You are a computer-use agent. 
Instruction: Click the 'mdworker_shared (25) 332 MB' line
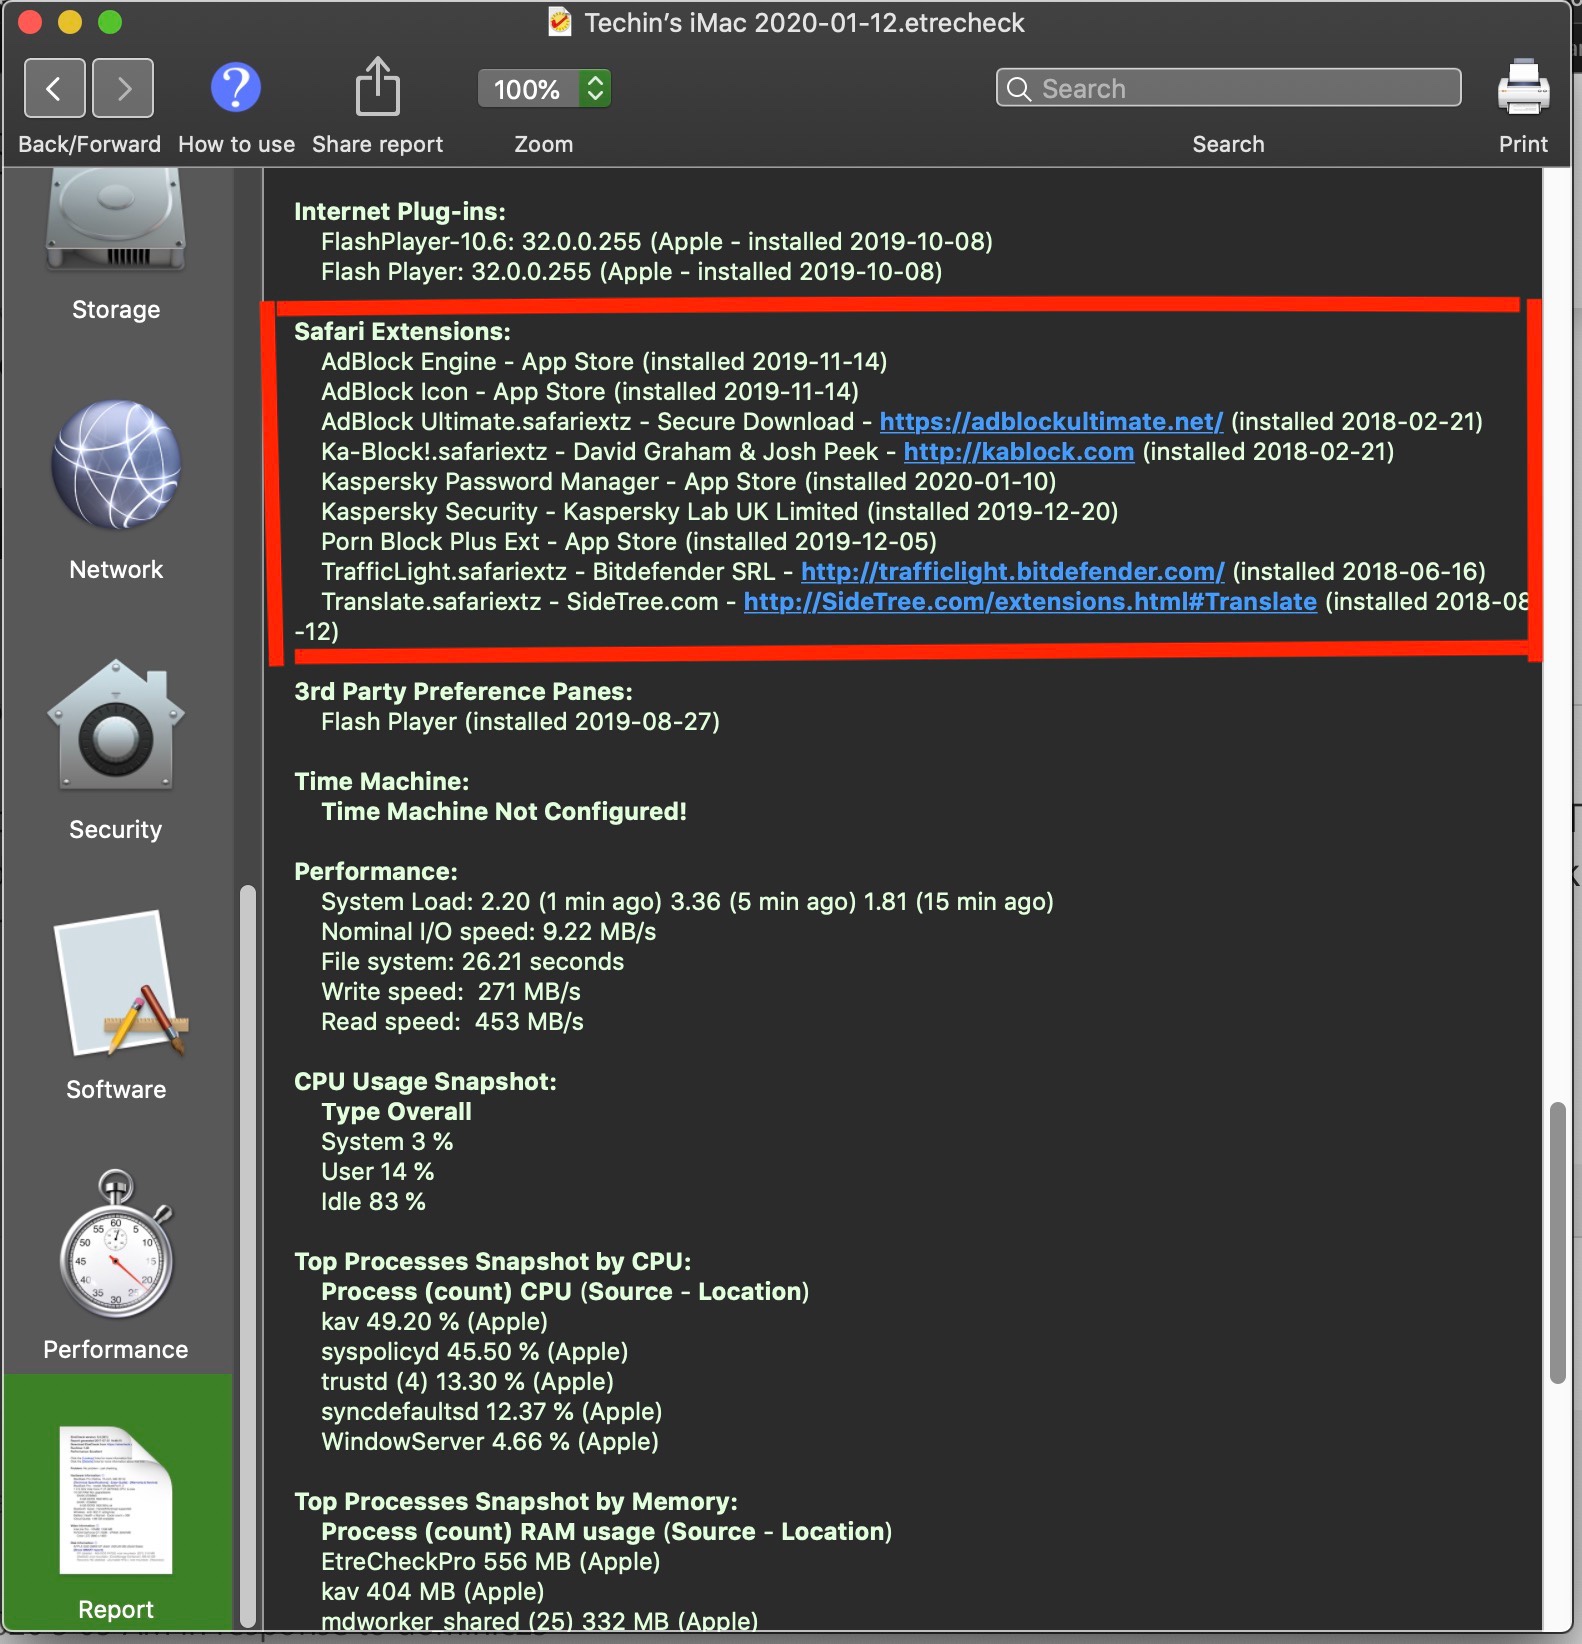[539, 1620]
